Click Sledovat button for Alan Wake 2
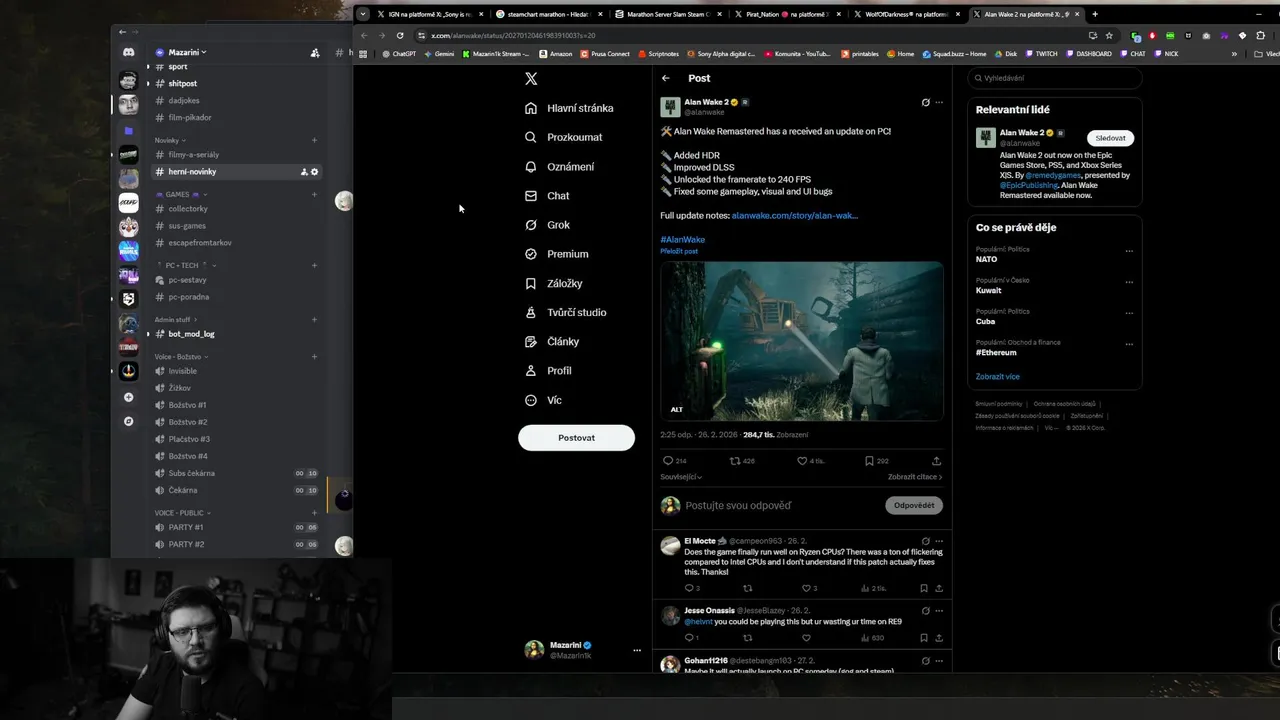Screen dimensions: 1280x720 (x=1110, y=138)
